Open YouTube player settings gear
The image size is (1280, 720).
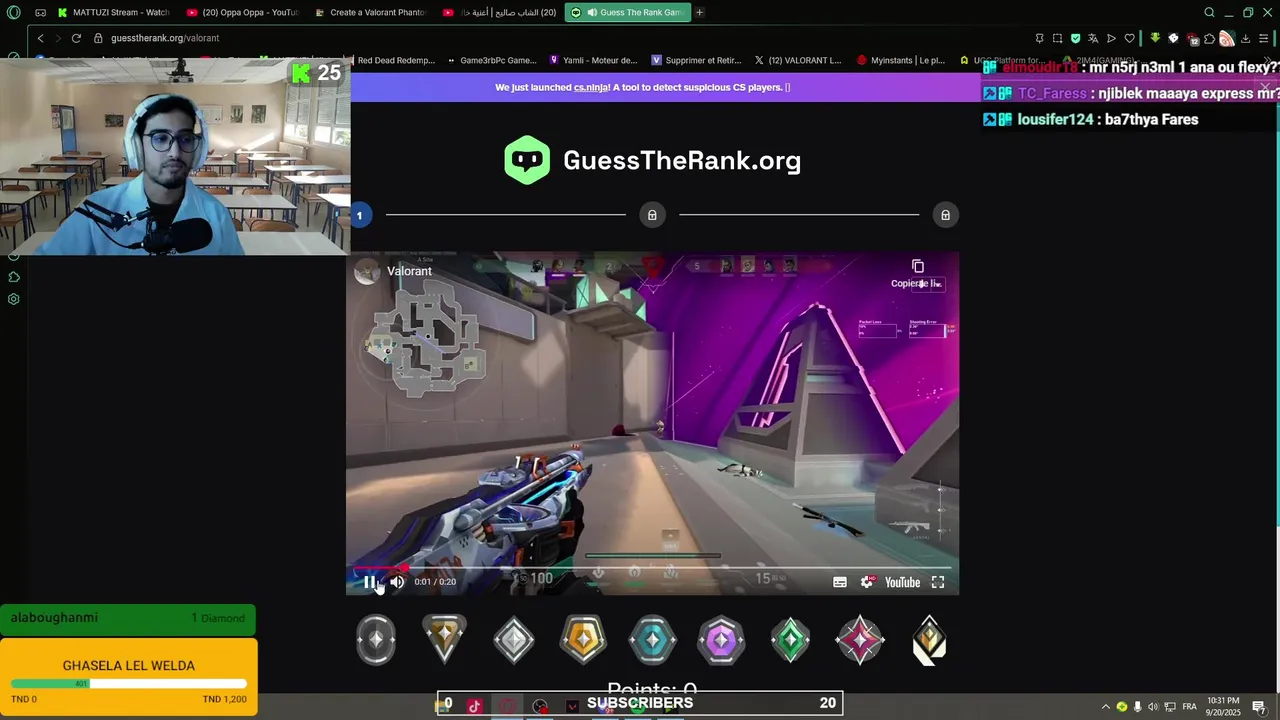pos(867,582)
